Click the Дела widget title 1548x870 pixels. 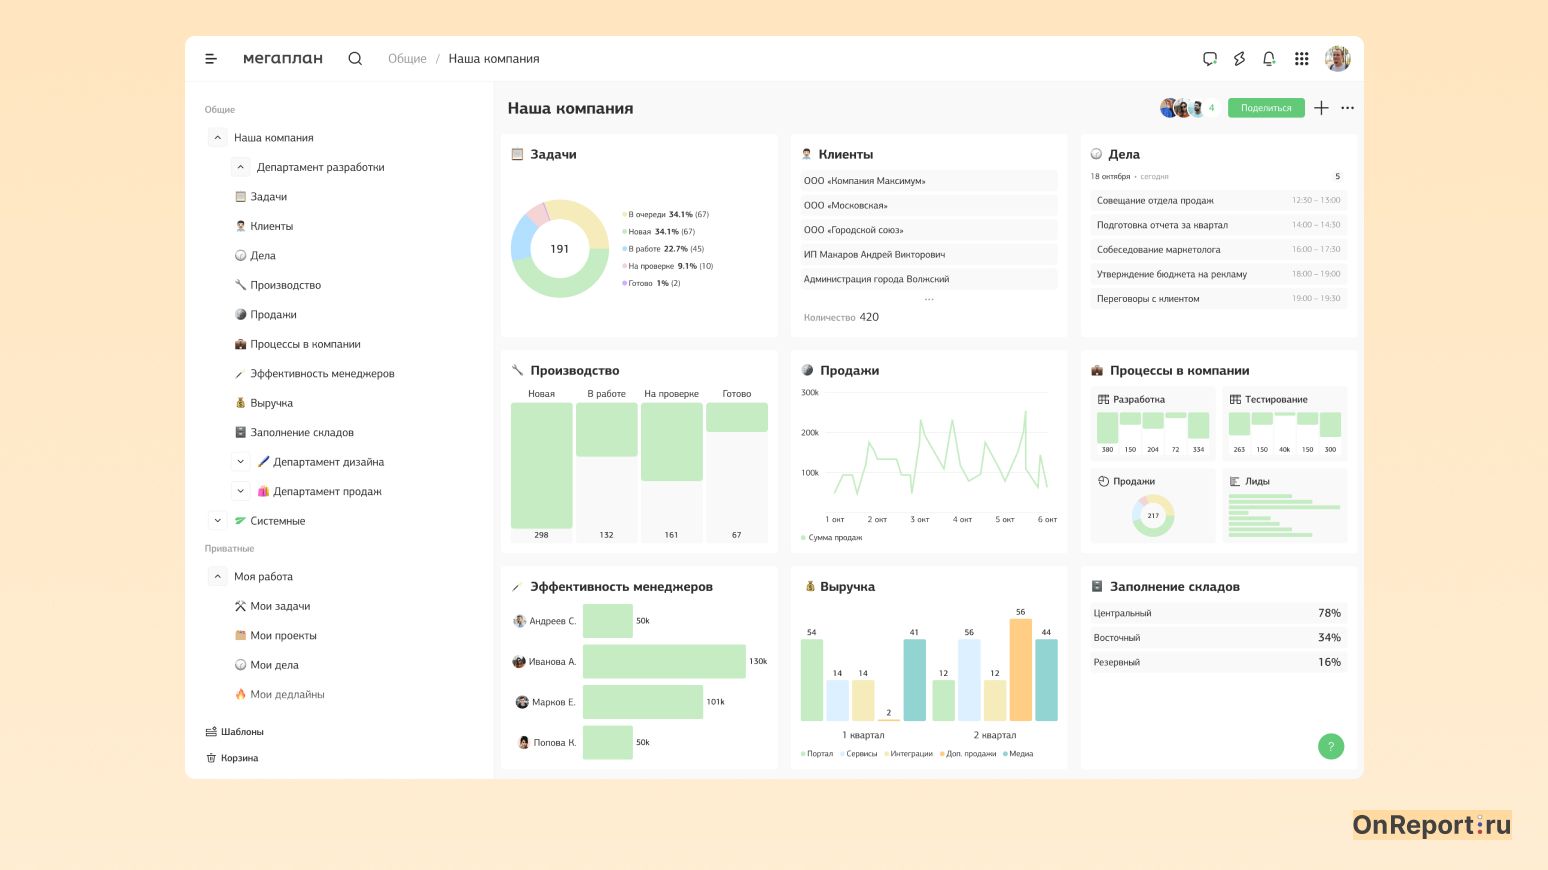pyautogui.click(x=1124, y=155)
